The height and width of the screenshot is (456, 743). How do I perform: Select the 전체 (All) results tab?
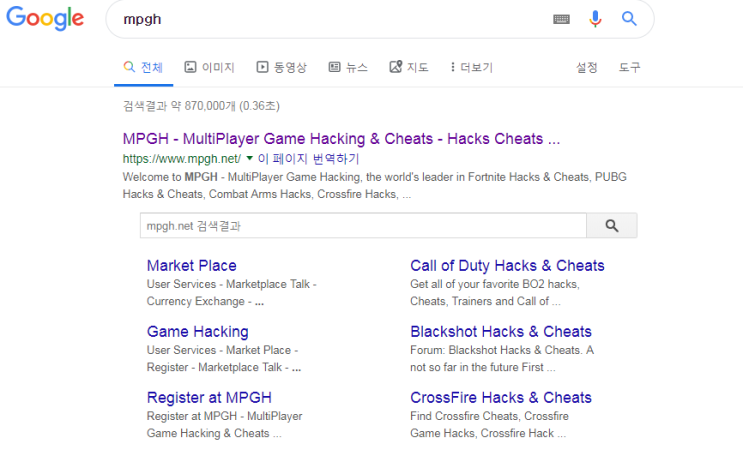tap(143, 67)
